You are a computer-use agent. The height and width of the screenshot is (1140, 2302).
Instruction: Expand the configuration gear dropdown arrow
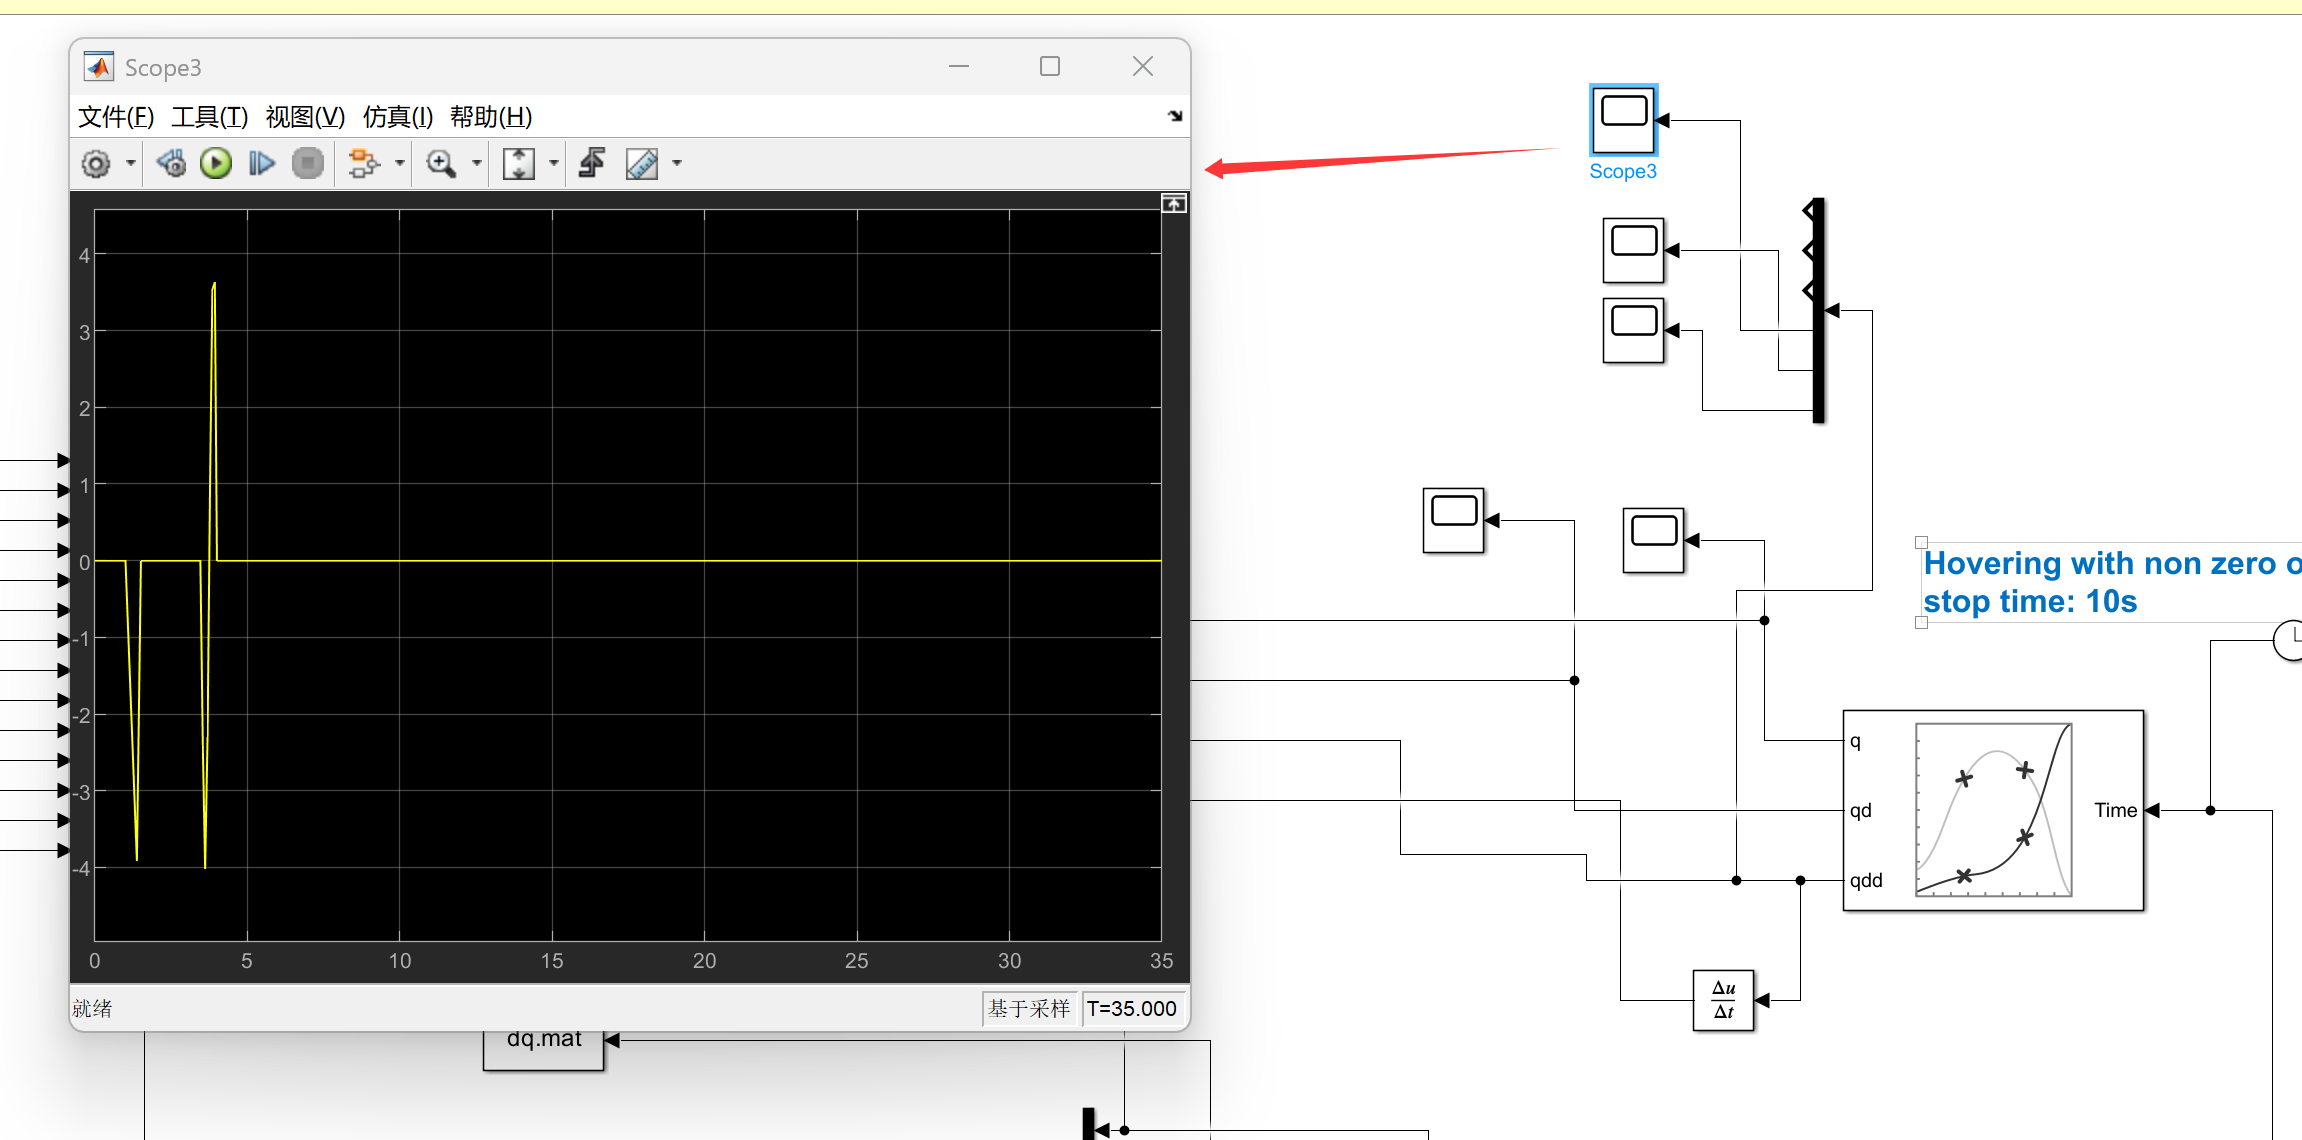(130, 163)
